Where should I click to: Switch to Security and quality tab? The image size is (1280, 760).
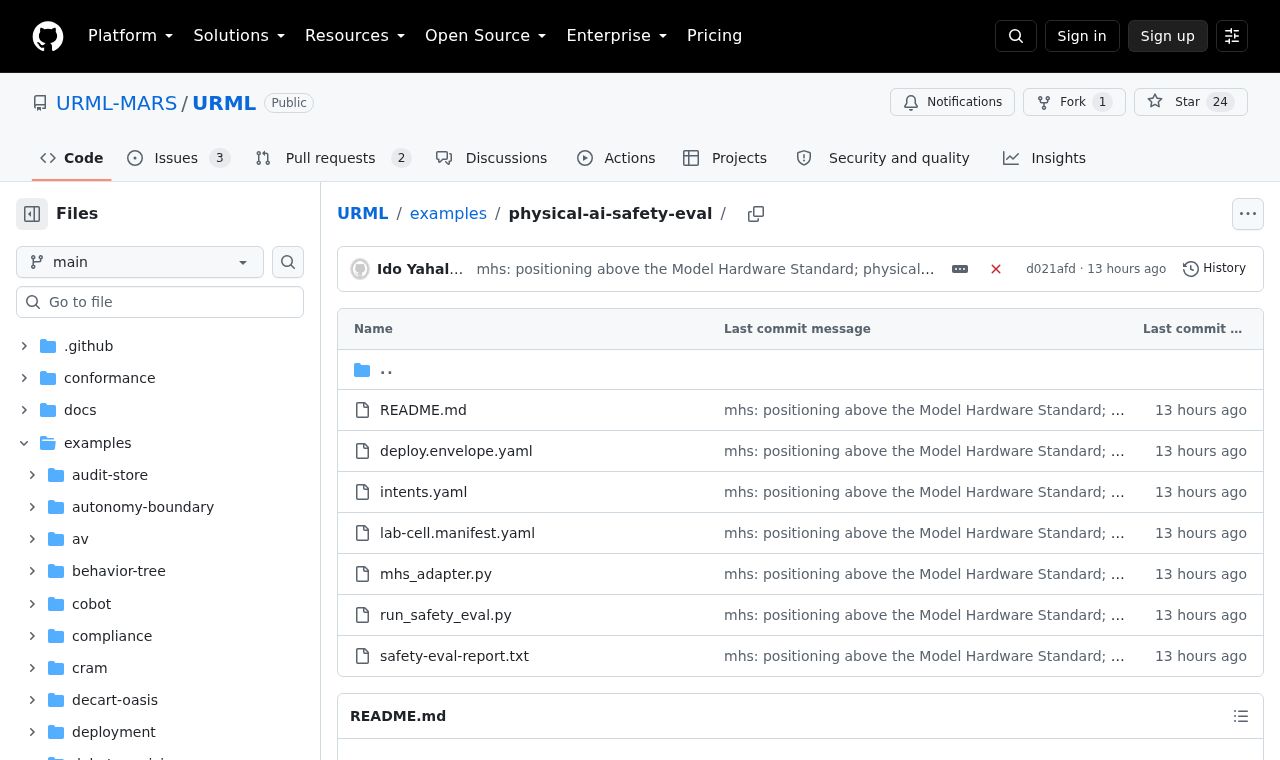tap(883, 158)
